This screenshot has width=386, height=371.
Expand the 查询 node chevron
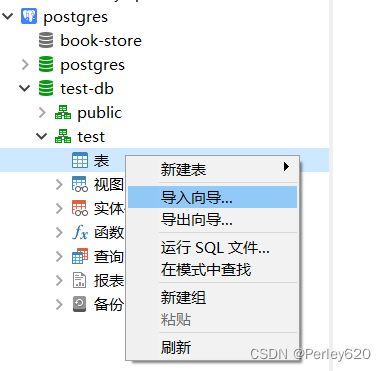(59, 256)
